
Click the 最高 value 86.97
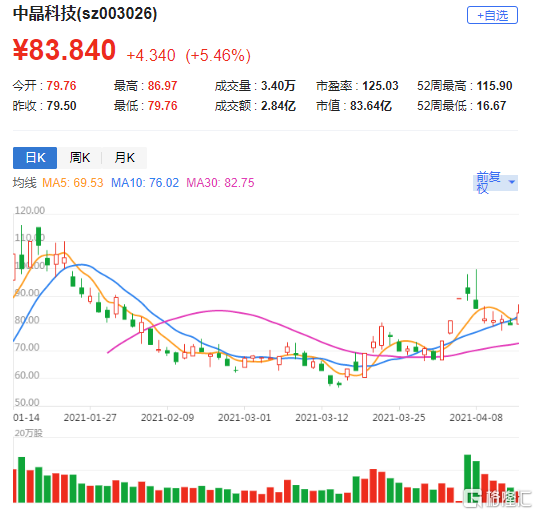click(x=162, y=86)
